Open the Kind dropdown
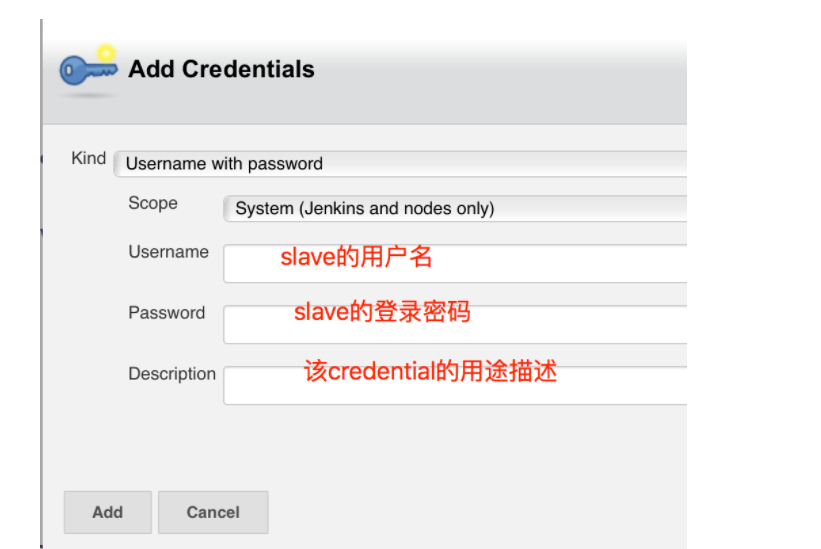Viewport: 821px width, 549px height. (x=400, y=164)
